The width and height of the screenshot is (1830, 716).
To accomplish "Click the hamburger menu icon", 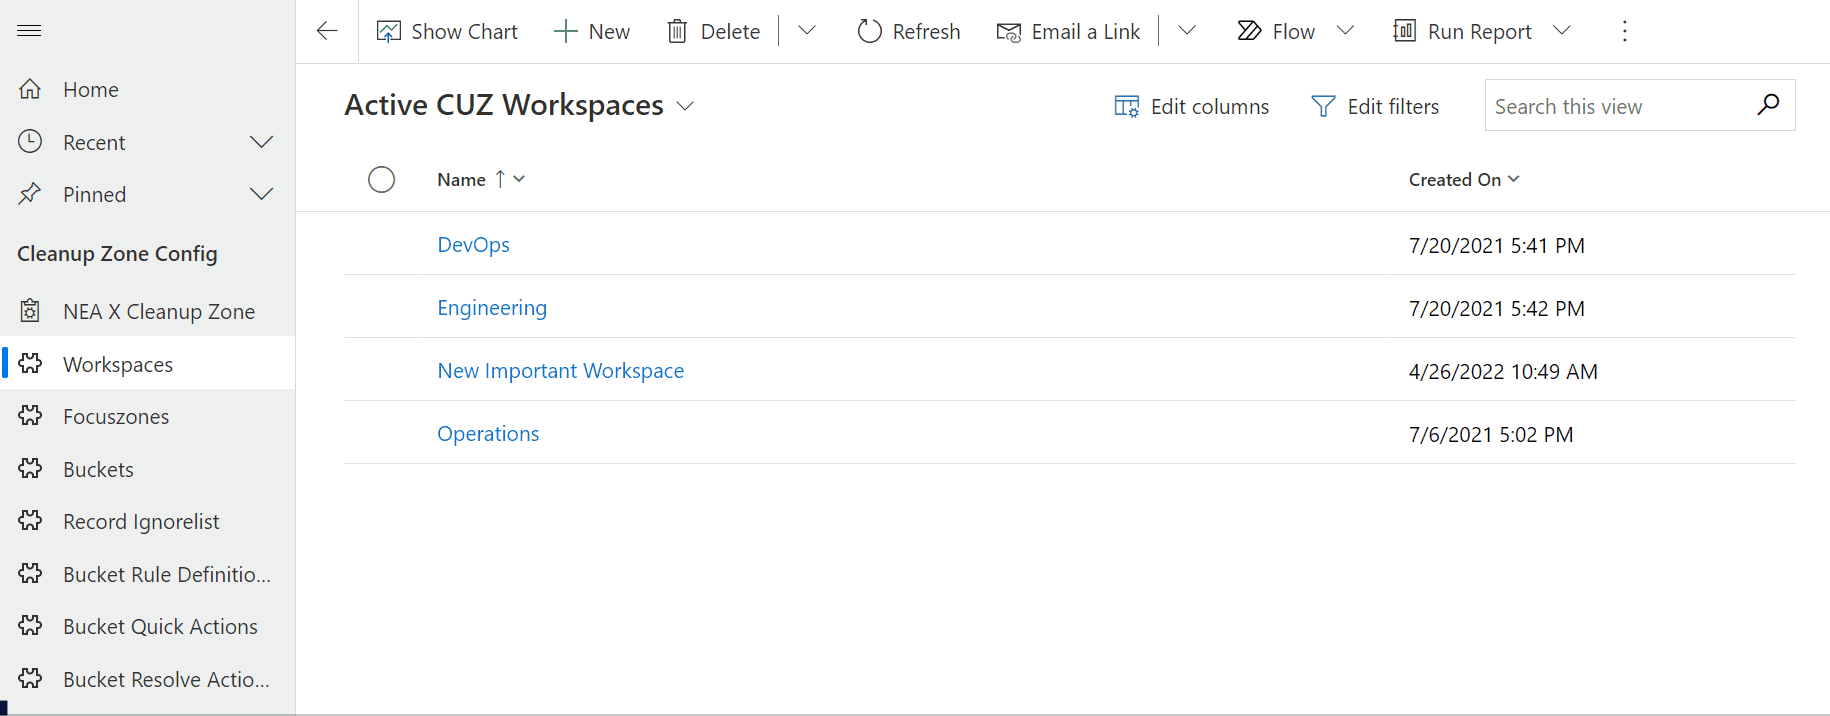I will pos(29,31).
